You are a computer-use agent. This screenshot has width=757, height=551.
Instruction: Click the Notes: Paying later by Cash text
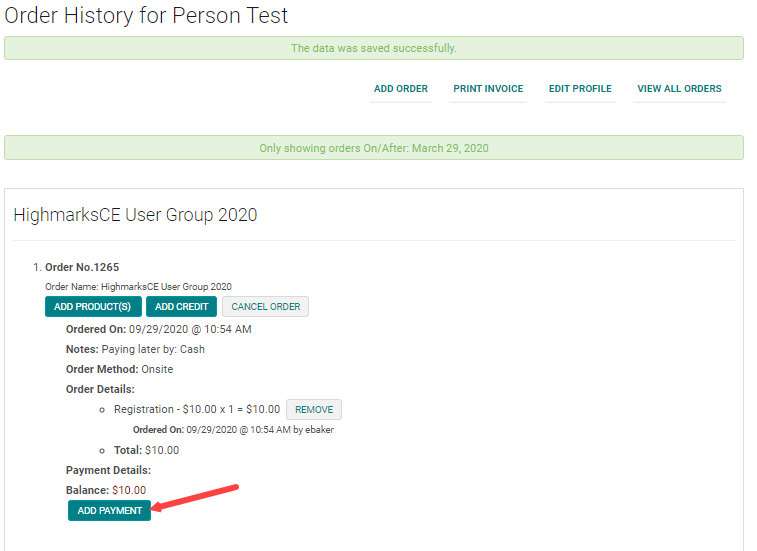(135, 350)
